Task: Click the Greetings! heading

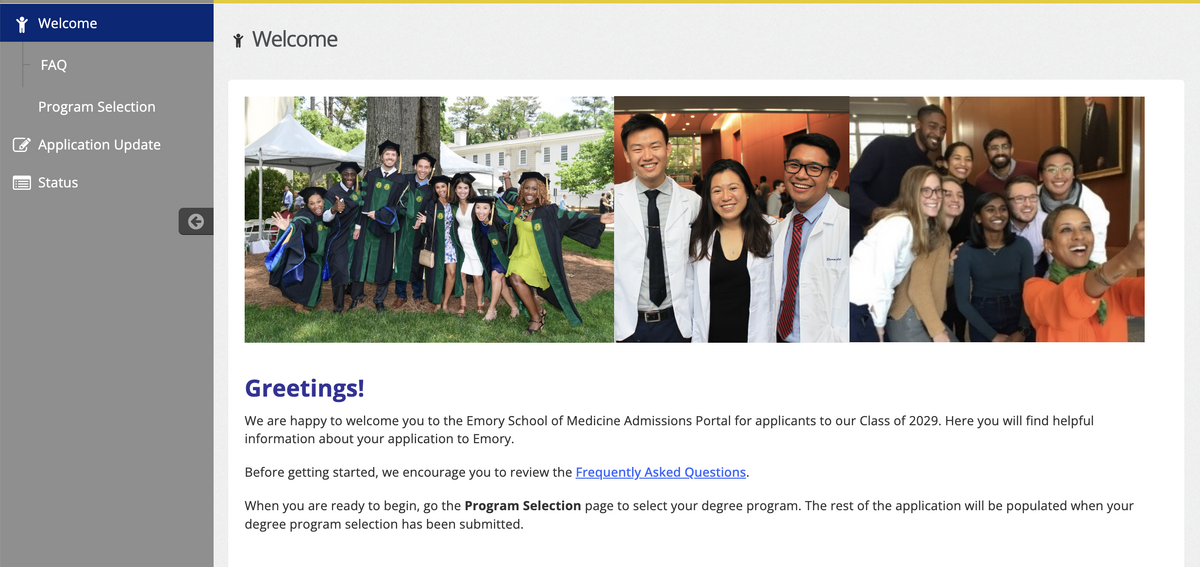Action: [305, 388]
